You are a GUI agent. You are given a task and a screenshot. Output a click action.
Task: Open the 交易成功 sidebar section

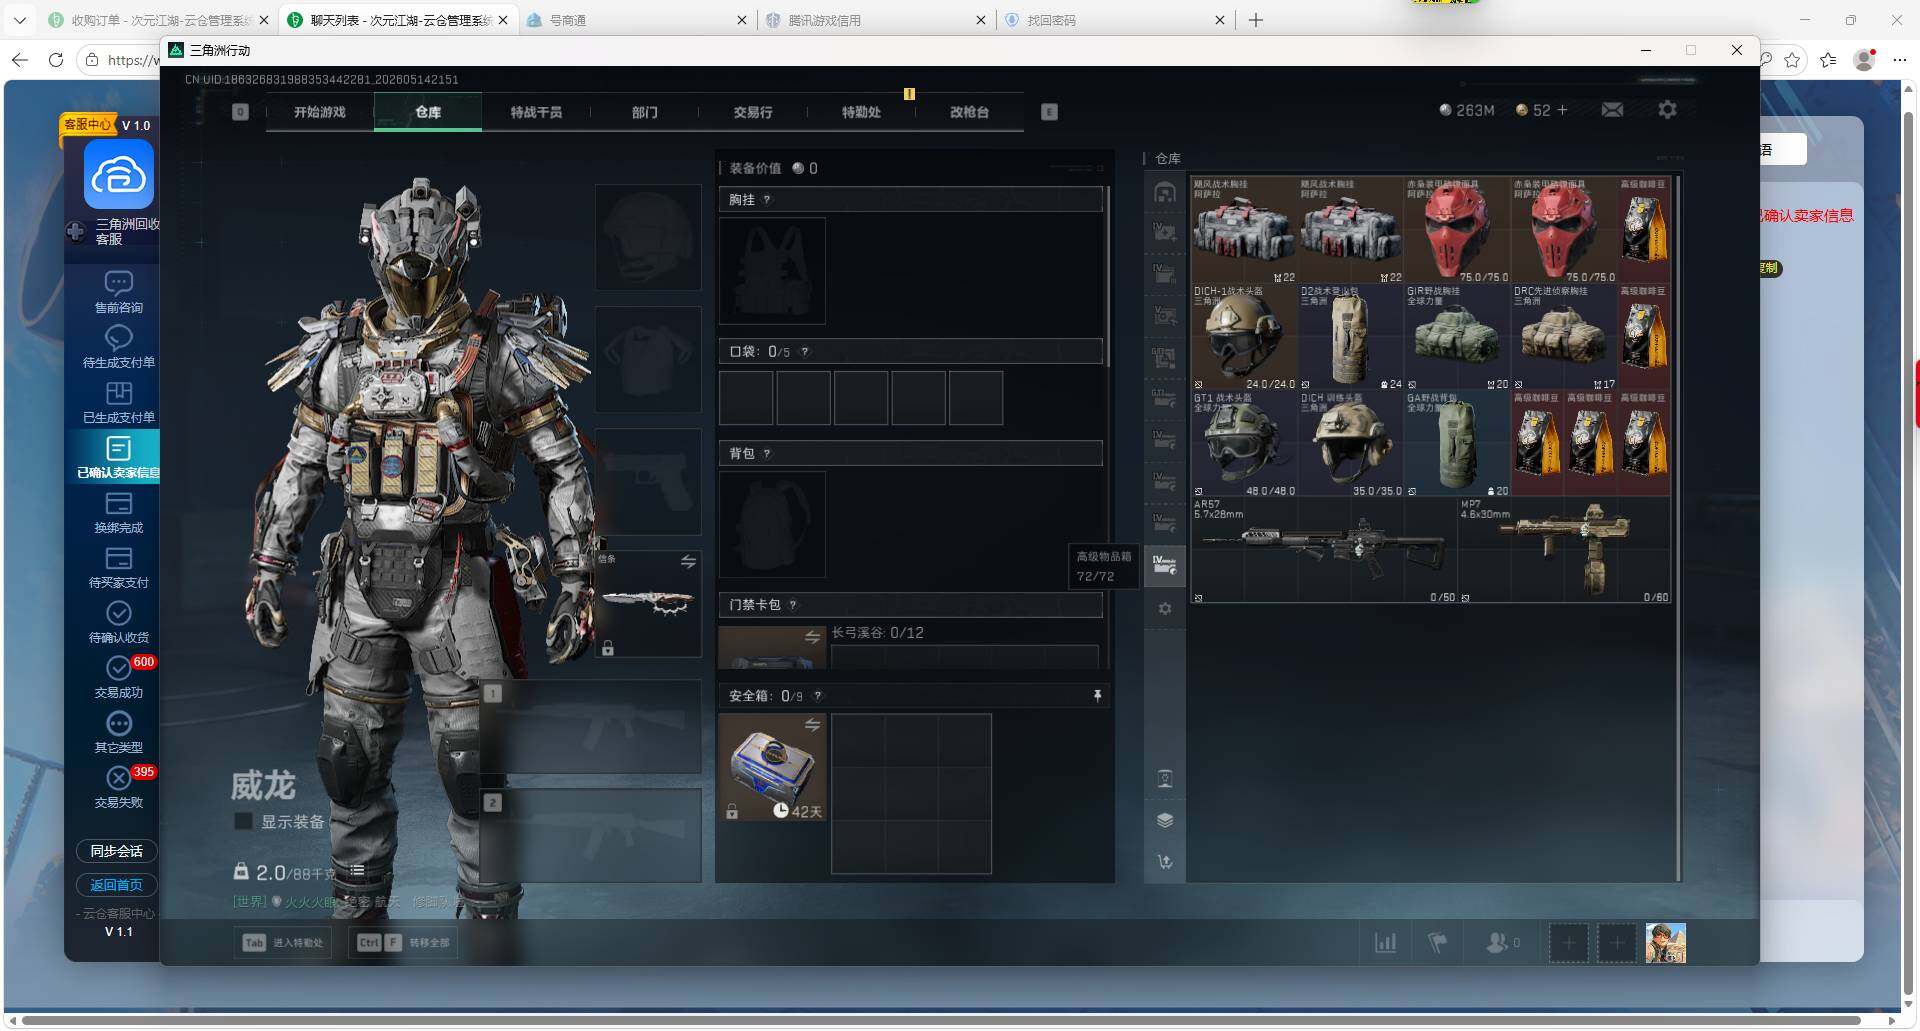[x=118, y=677]
